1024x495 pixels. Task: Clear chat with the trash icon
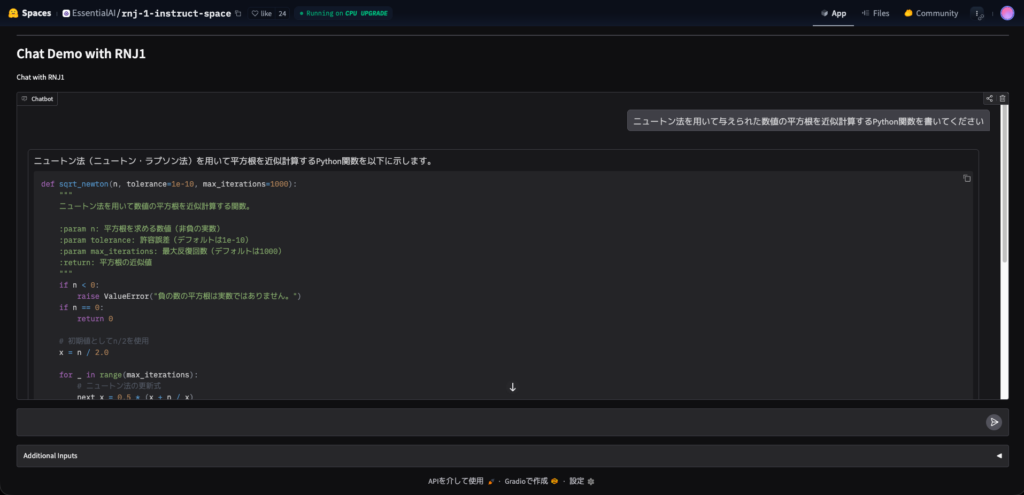[1003, 99]
